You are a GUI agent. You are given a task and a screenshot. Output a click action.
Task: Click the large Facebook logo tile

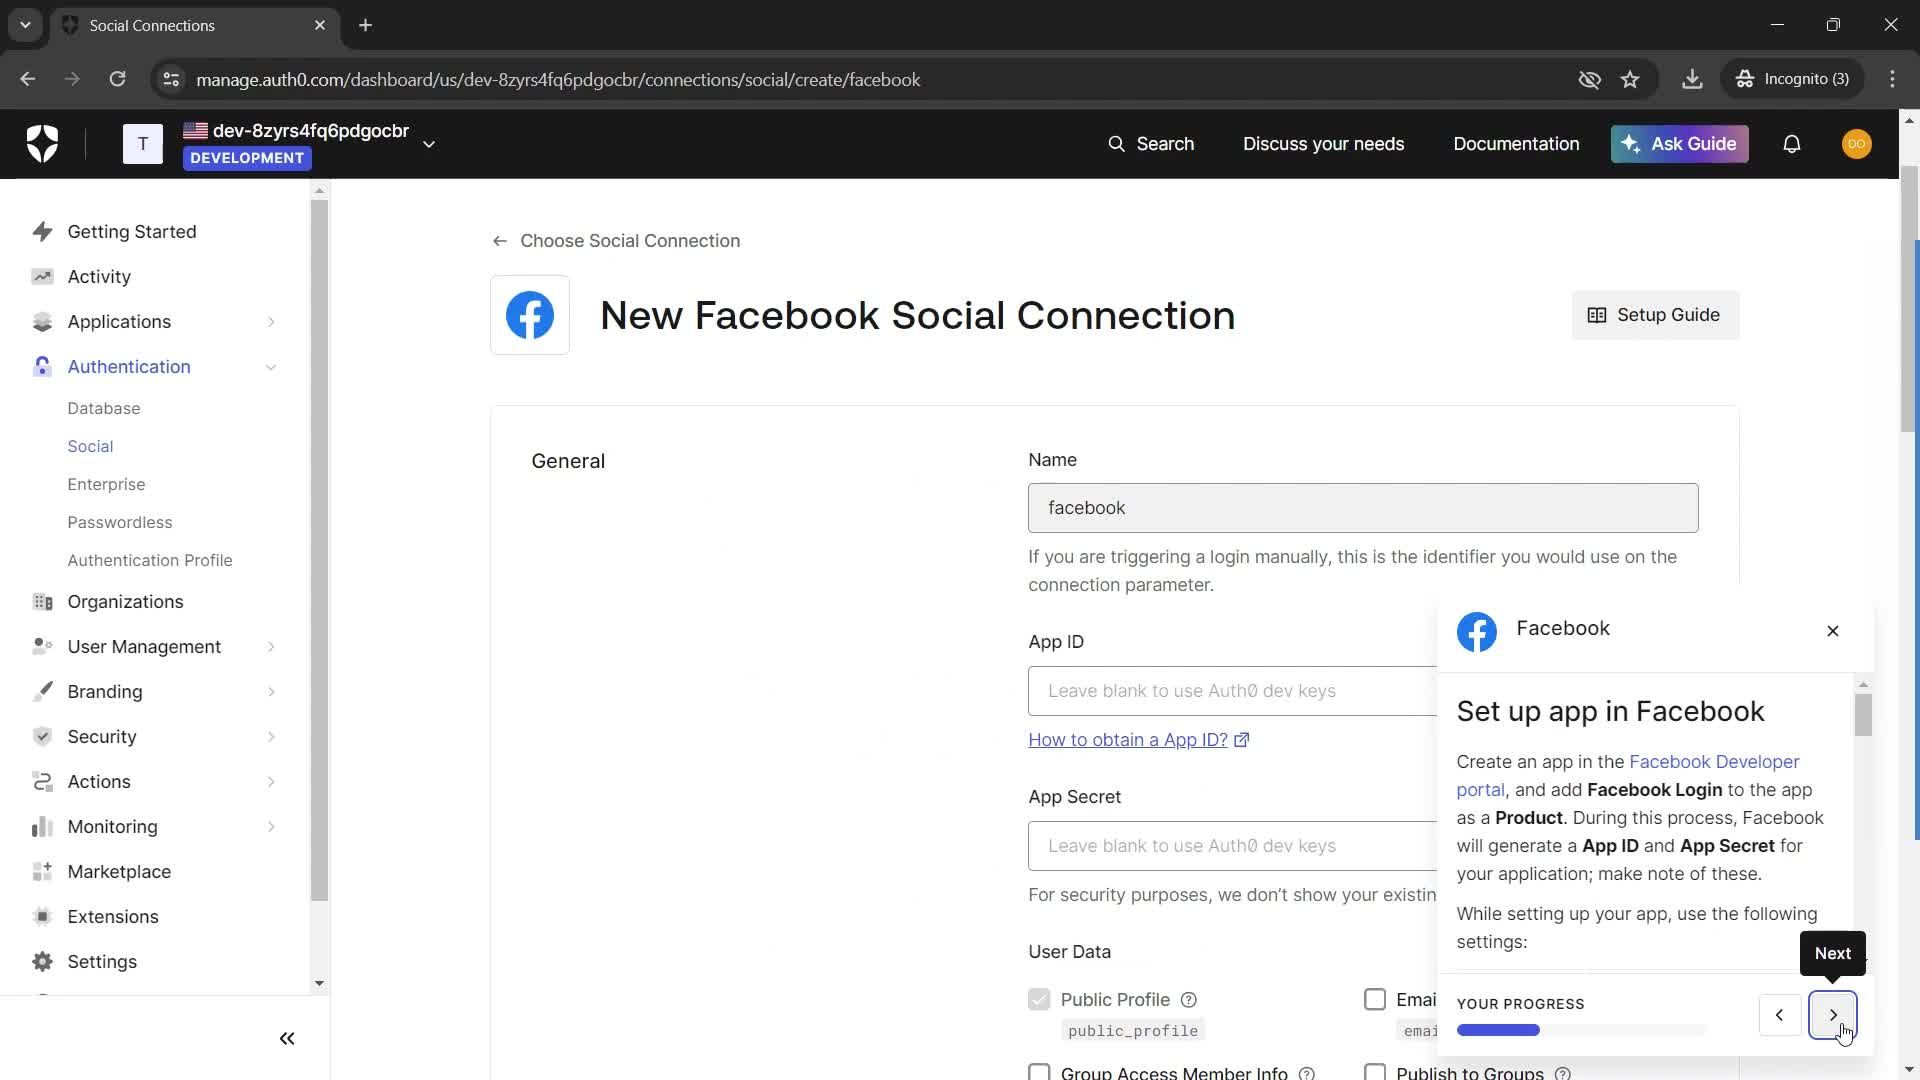(530, 315)
